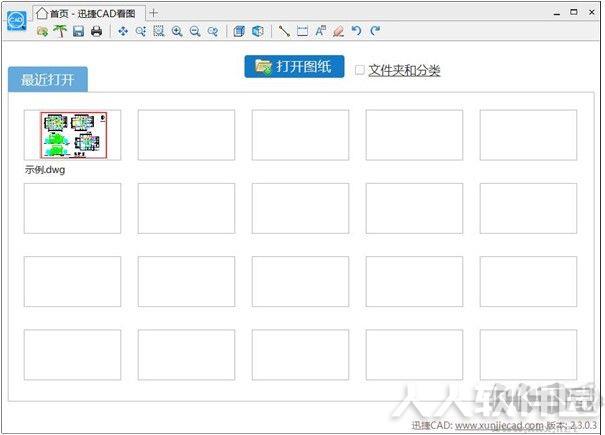
Task: Select the pan (four-arrow) tool
Action: pos(123,31)
